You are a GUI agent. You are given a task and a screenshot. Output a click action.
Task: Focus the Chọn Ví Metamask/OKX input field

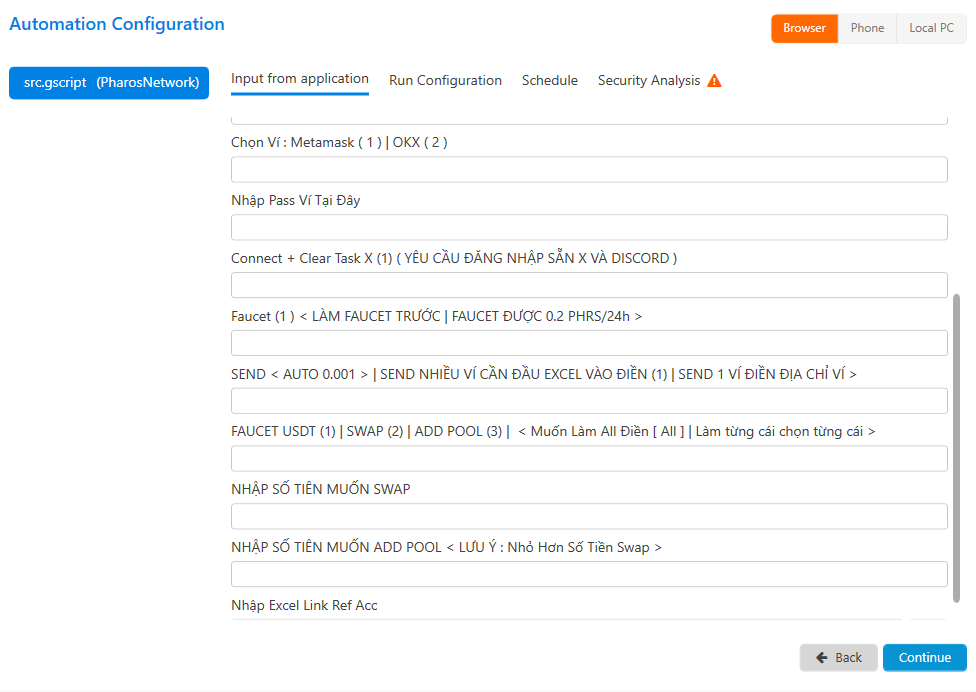pos(589,169)
